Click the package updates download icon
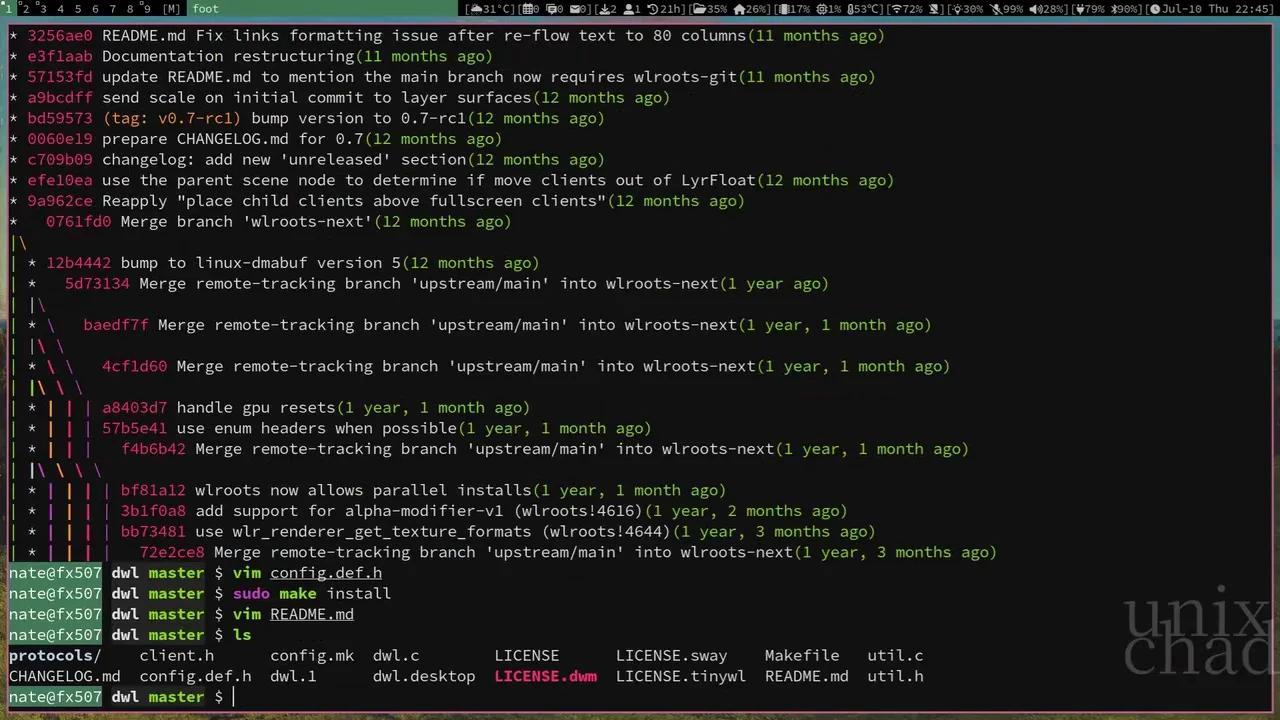Viewport: 1280px width, 720px height. point(604,9)
